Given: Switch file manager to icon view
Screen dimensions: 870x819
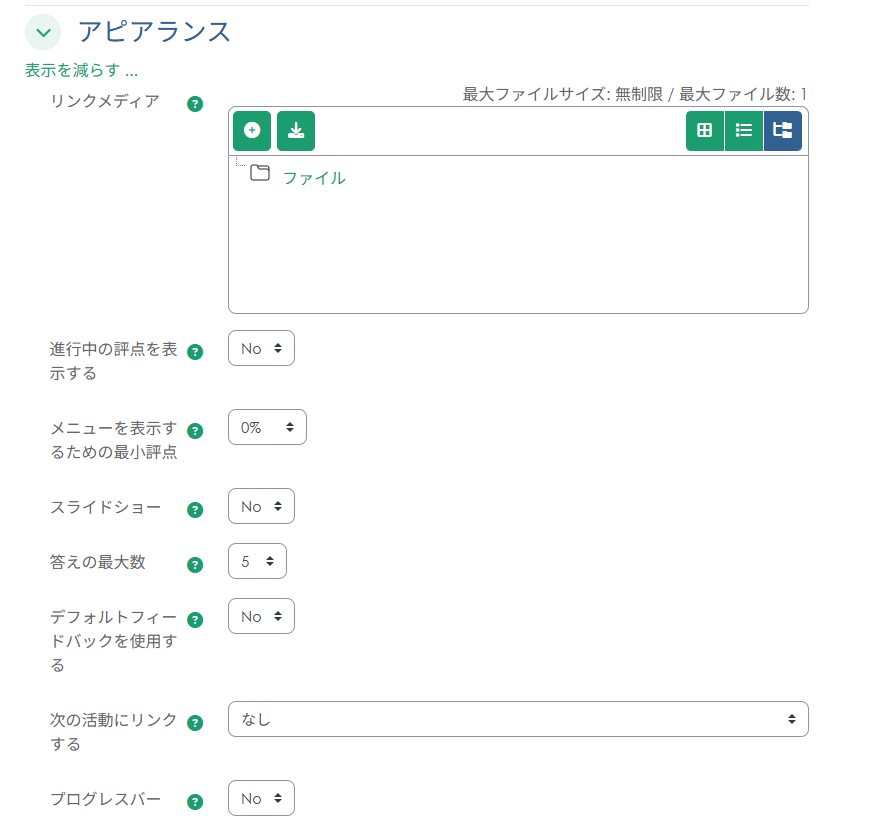Looking at the screenshot, I should (704, 130).
